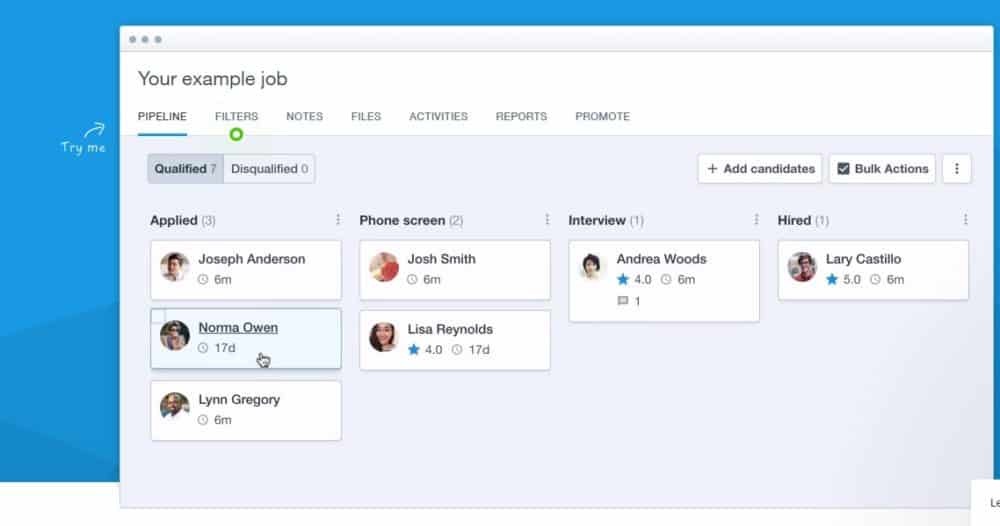The image size is (1000, 526).
Task: Open the Phone screen column options menu
Action: pyautogui.click(x=547, y=220)
